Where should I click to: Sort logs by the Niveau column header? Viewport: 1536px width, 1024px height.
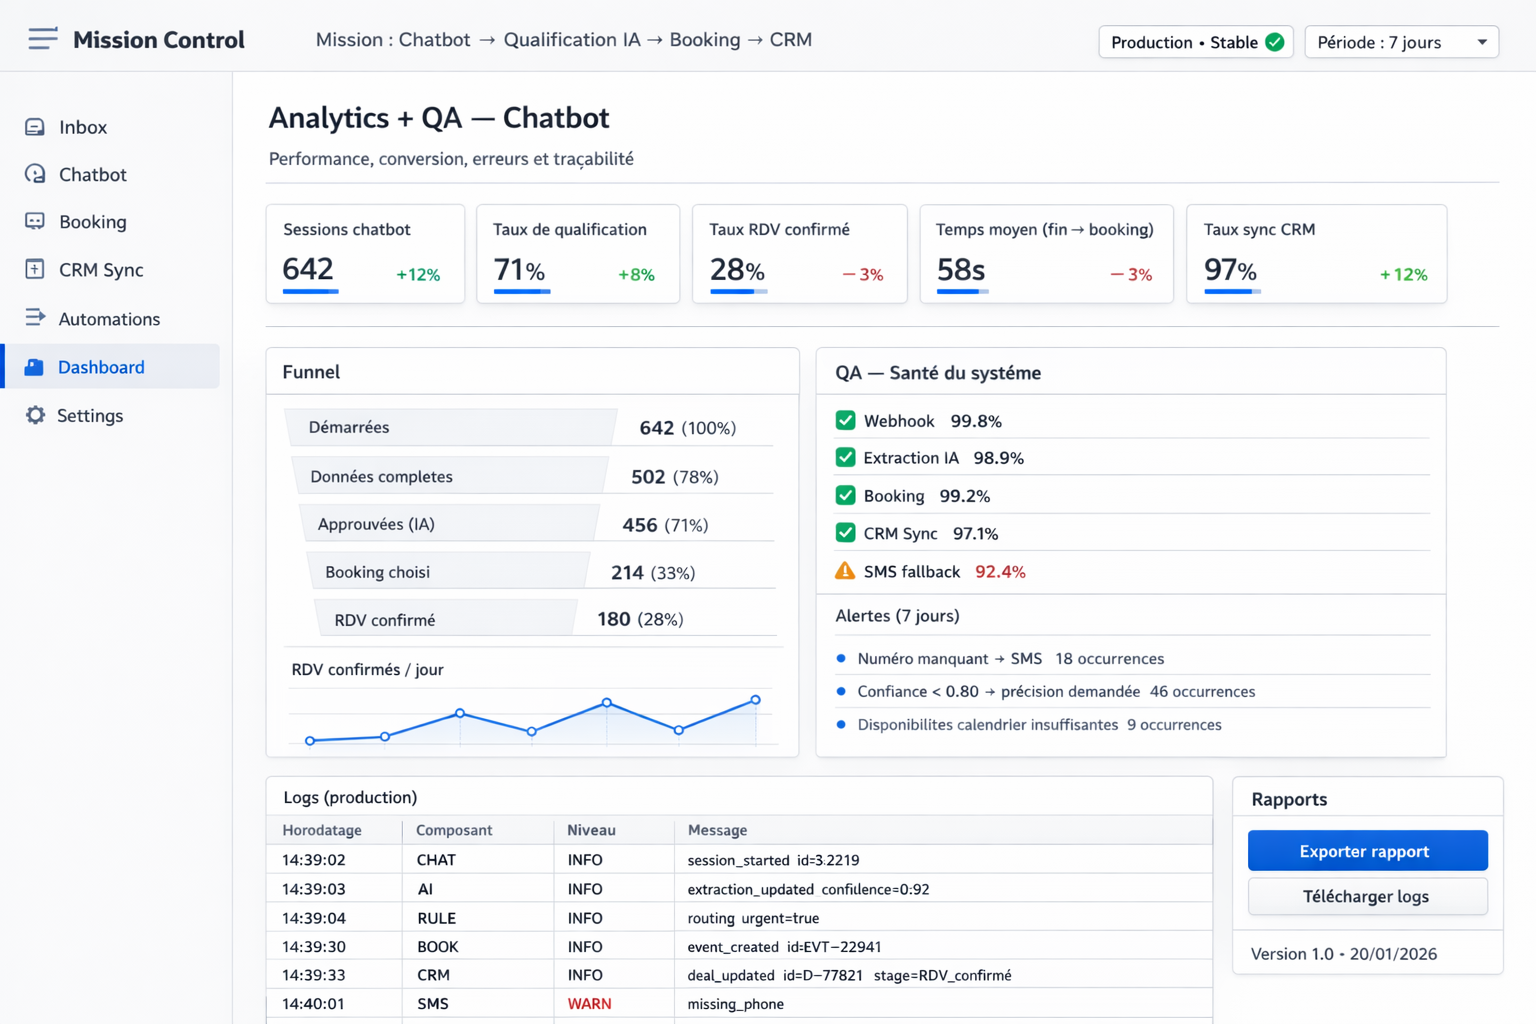click(591, 830)
